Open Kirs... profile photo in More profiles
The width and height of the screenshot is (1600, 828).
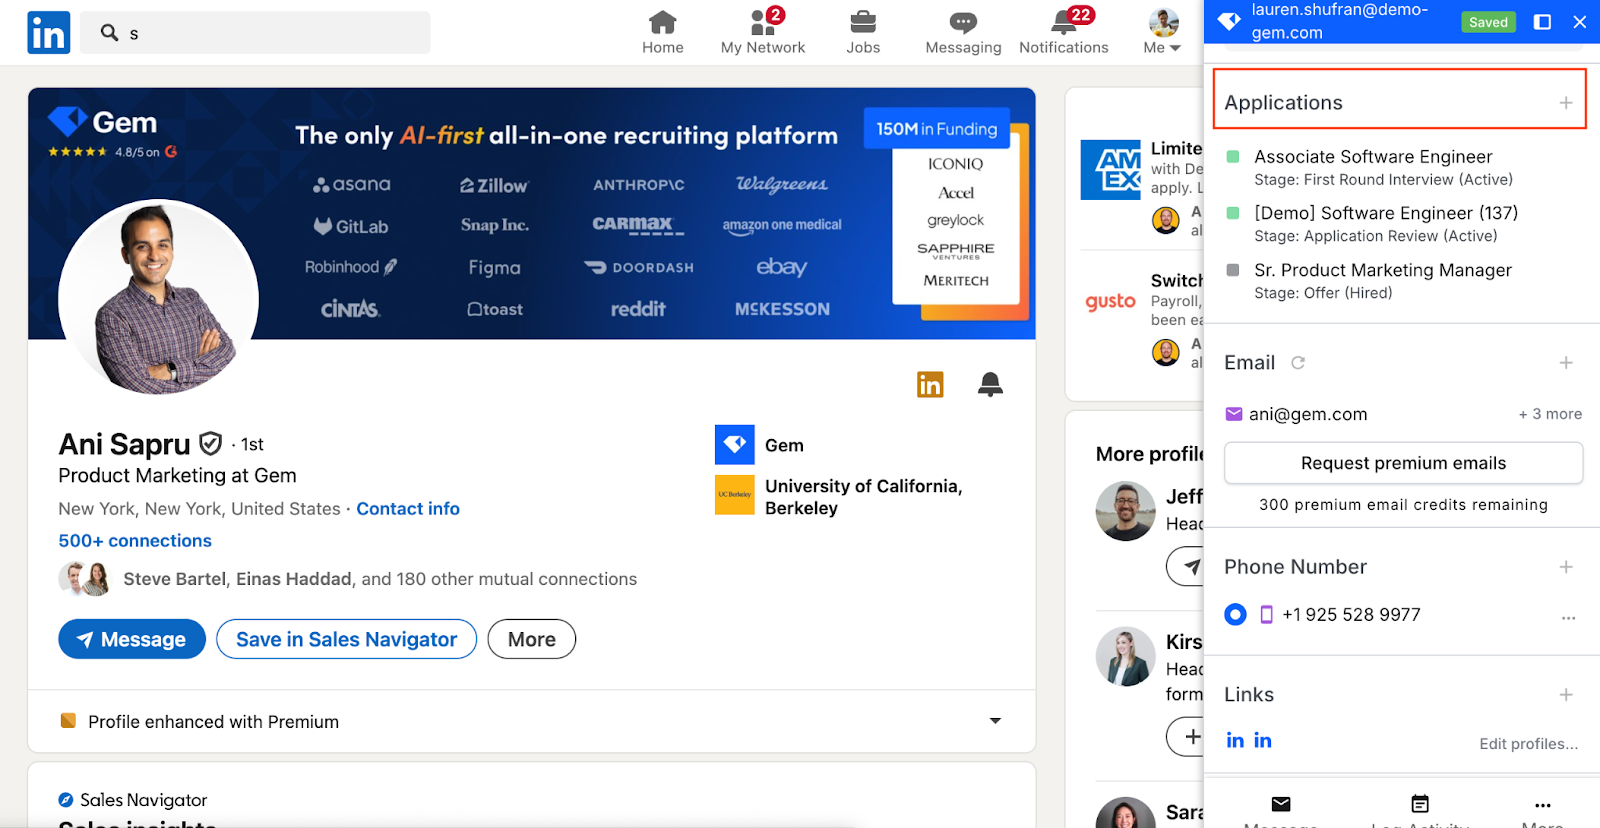pos(1125,656)
